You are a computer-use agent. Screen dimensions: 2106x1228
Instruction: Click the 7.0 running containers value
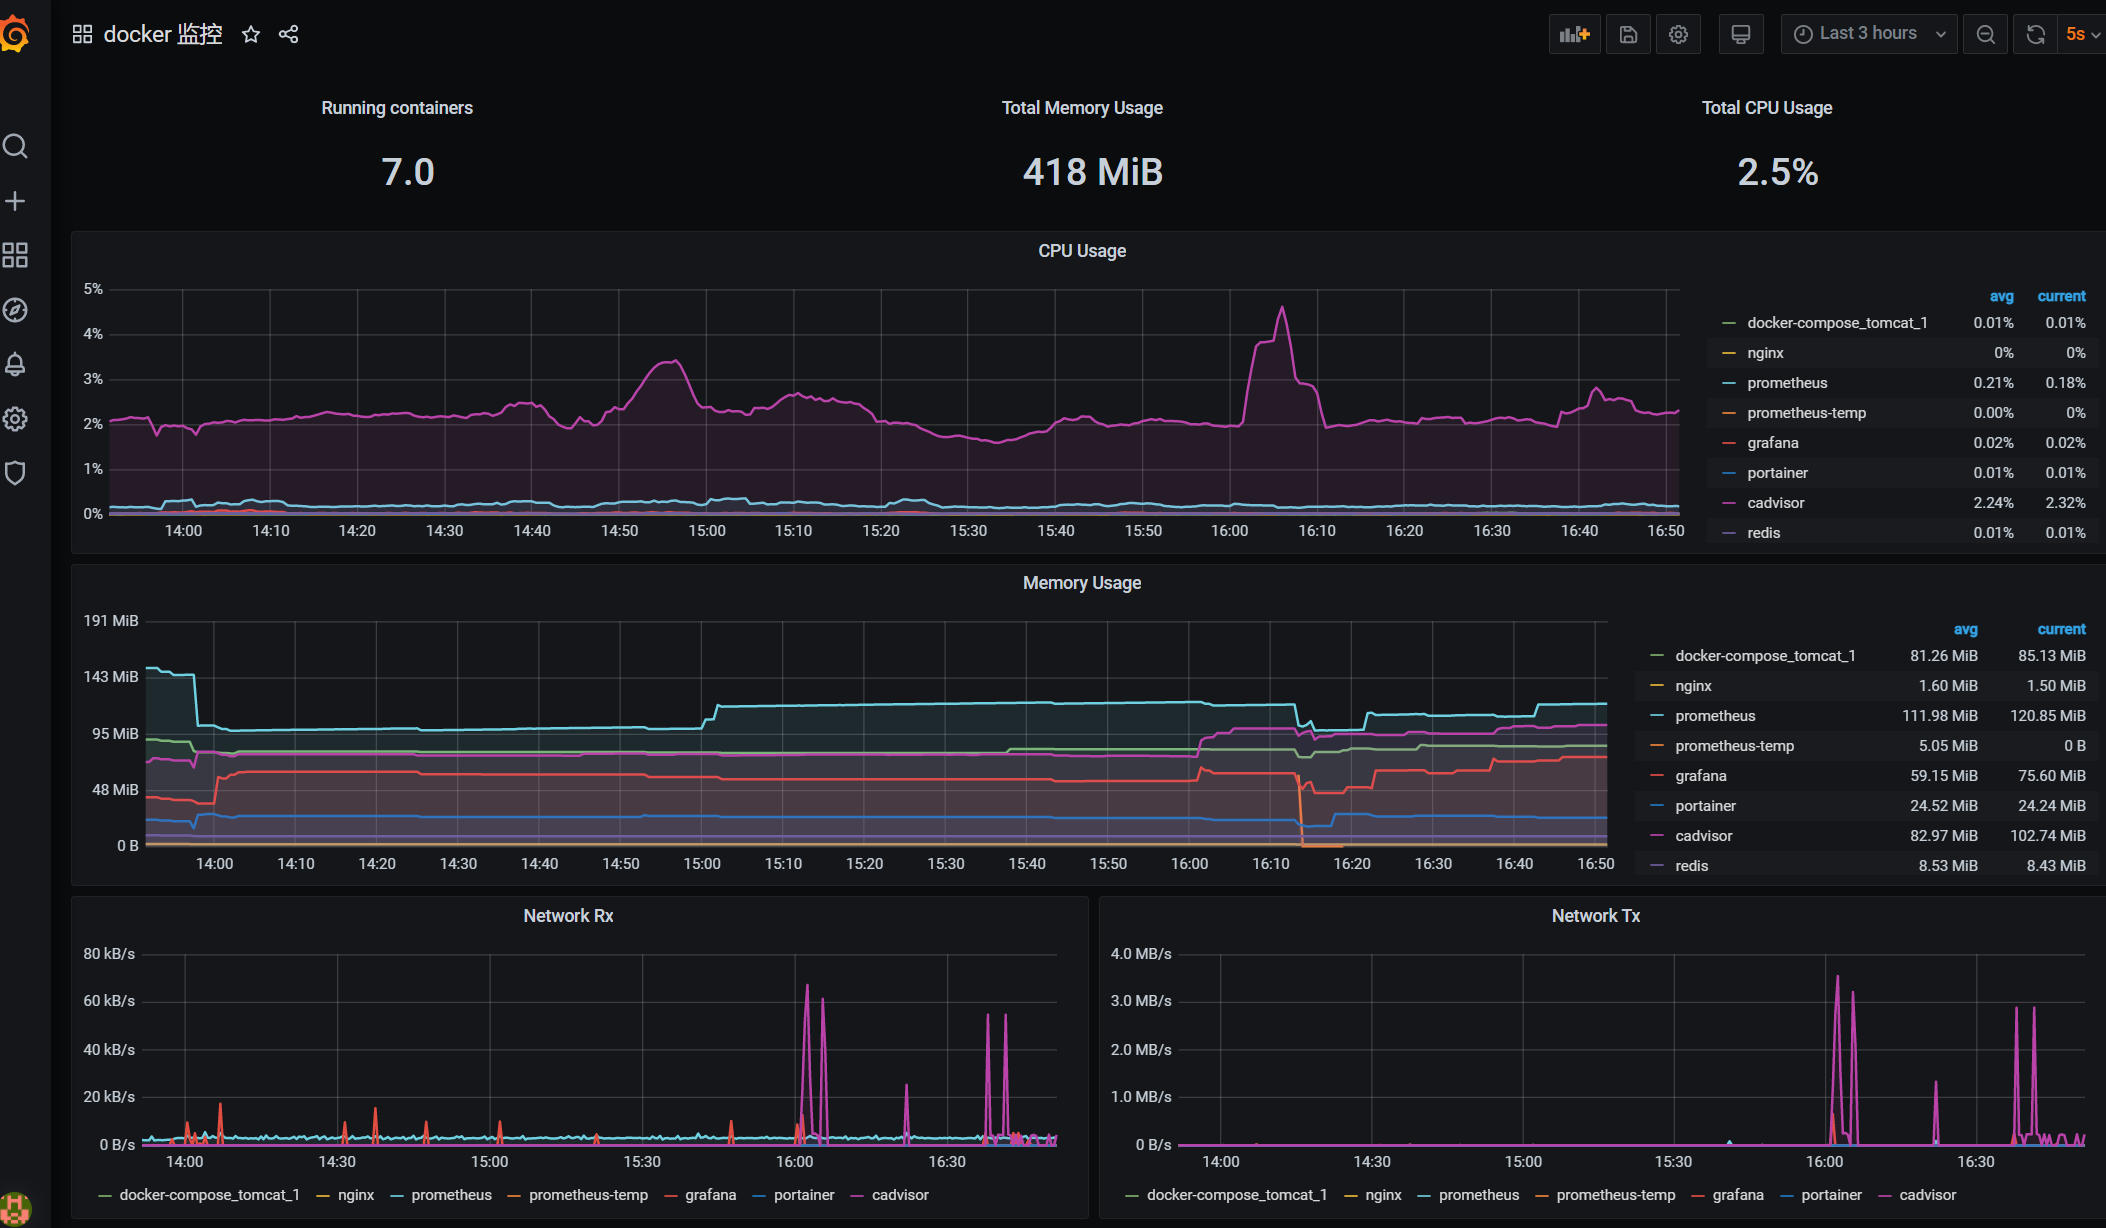coord(408,172)
